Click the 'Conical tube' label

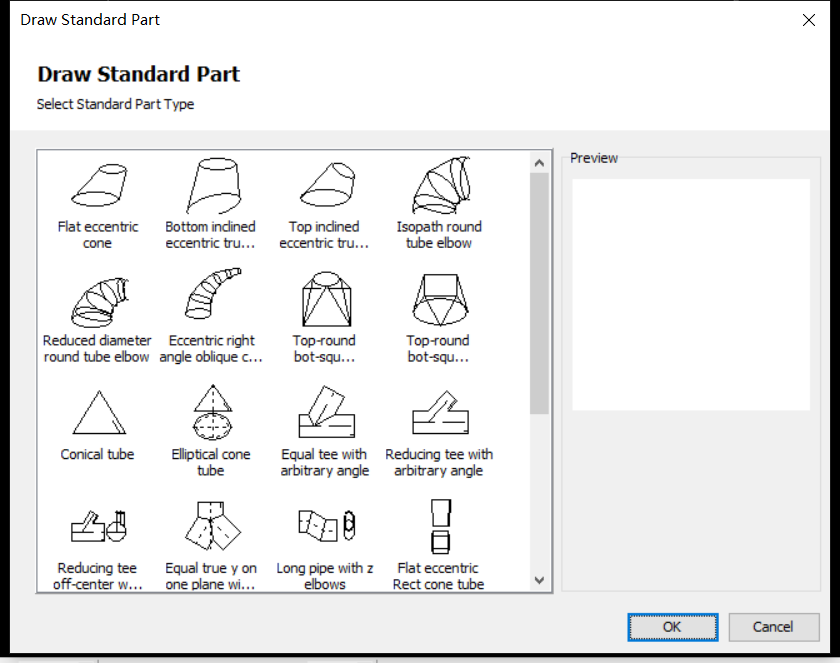pyautogui.click(x=98, y=454)
